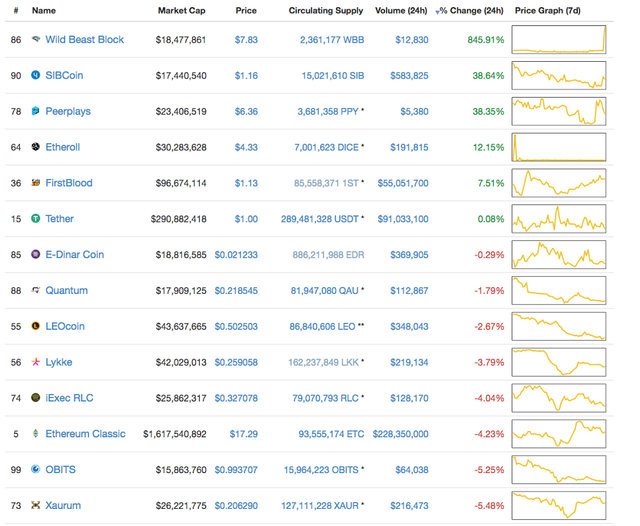Viewport: 640px width, 526px height.
Task: Click the OBITS logo icon
Action: pyautogui.click(x=36, y=469)
